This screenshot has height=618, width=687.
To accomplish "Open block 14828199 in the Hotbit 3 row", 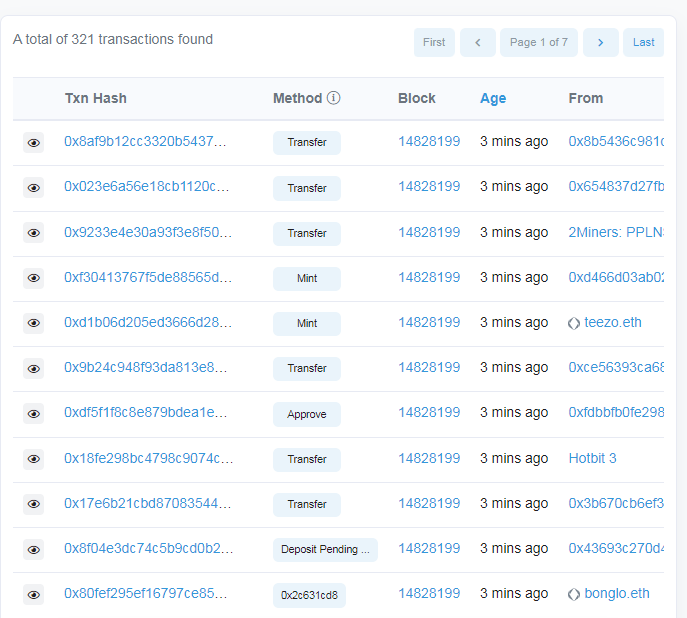I will point(429,458).
